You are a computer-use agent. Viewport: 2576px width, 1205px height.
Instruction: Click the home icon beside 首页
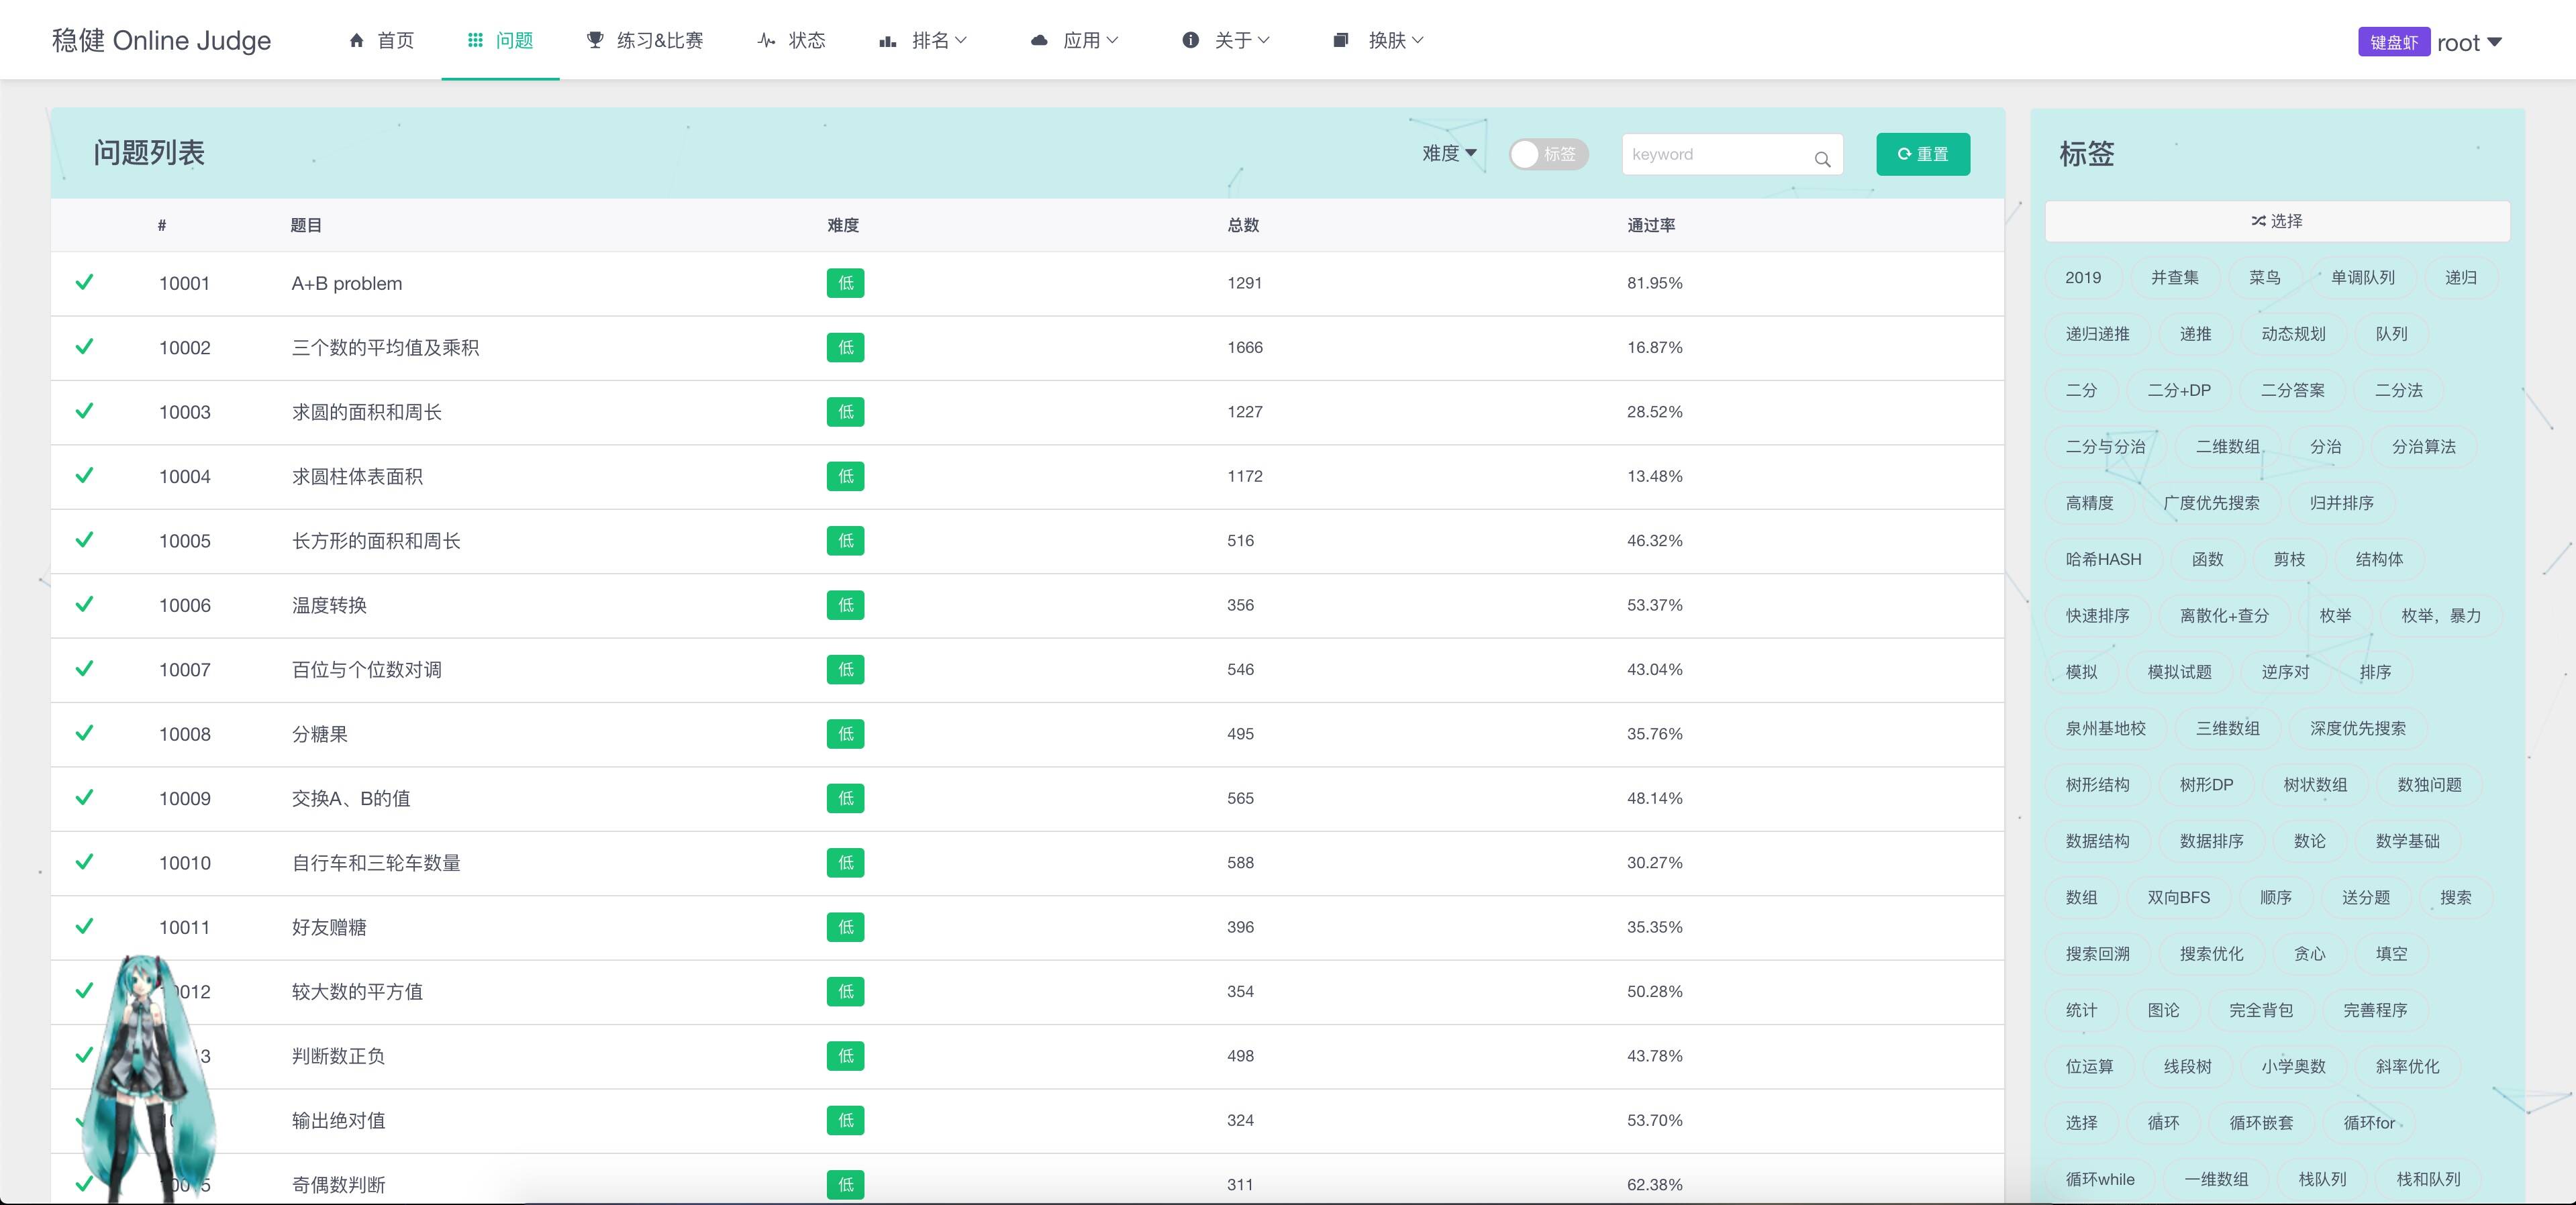pos(356,41)
